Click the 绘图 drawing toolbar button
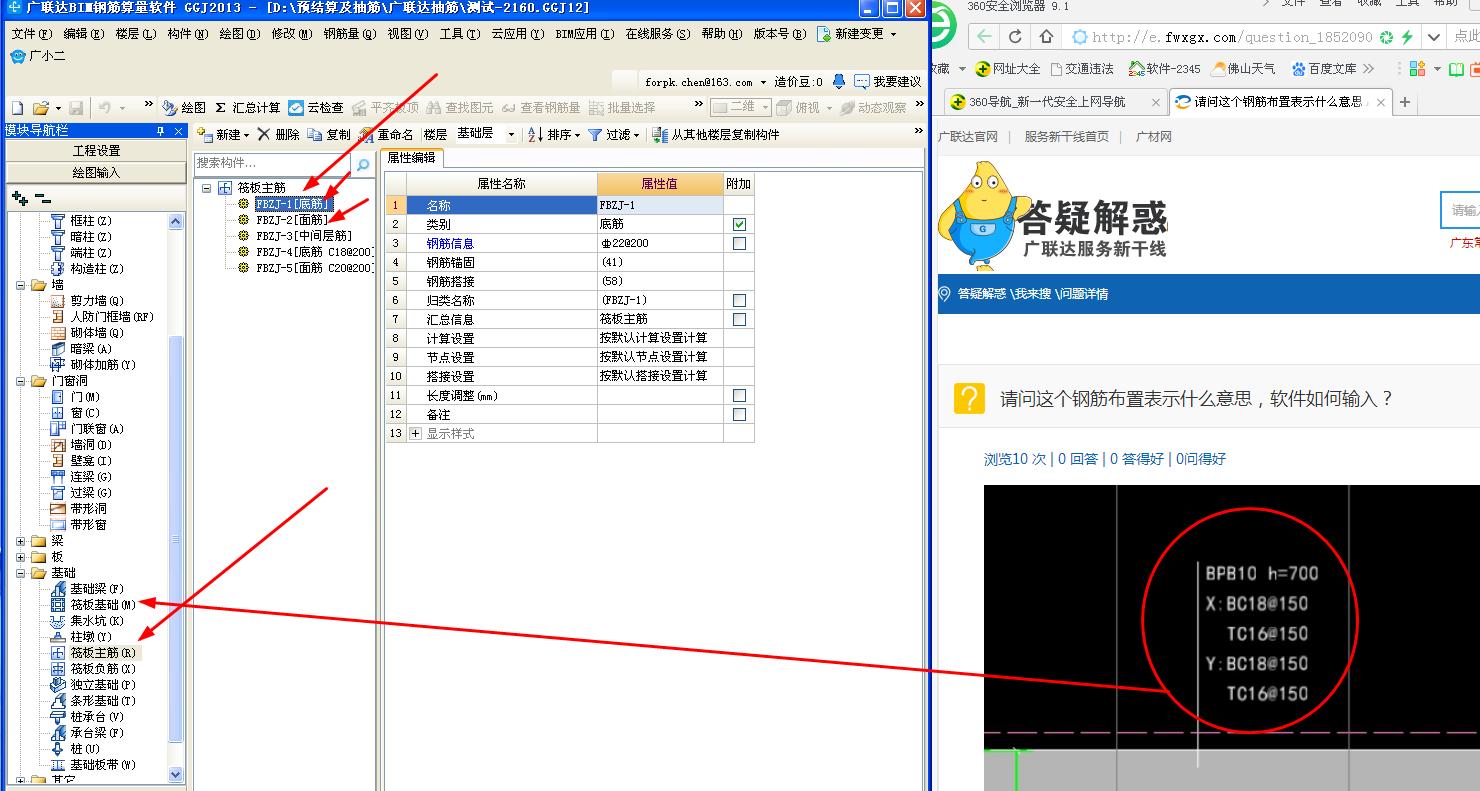Image resolution: width=1480 pixels, height=791 pixels. (x=185, y=107)
